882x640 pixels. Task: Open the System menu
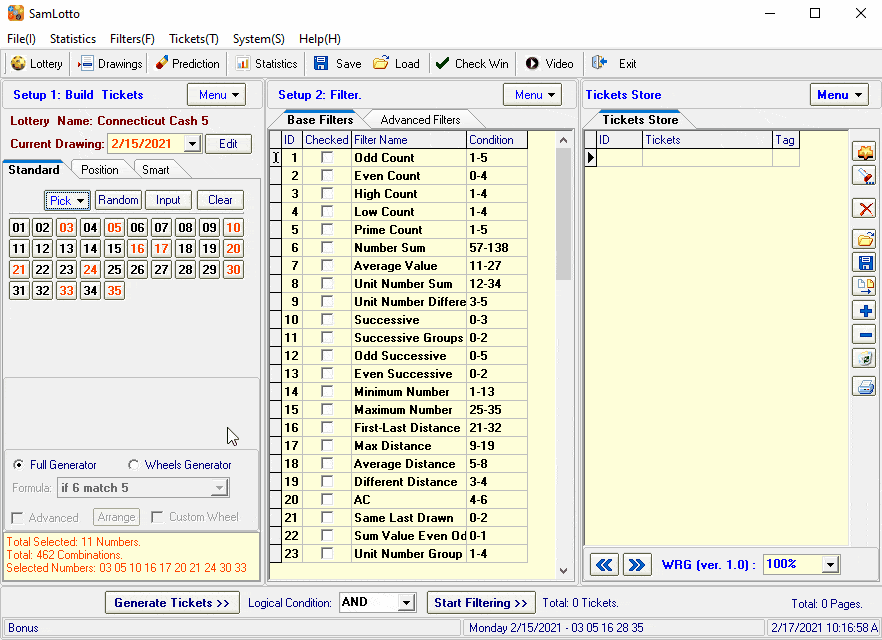click(x=259, y=39)
